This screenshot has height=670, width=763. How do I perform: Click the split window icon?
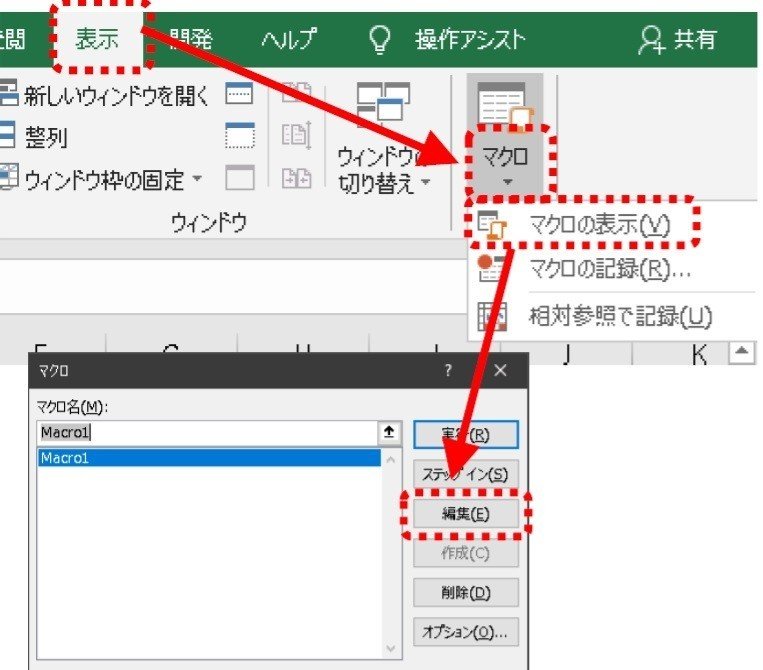[x=239, y=93]
